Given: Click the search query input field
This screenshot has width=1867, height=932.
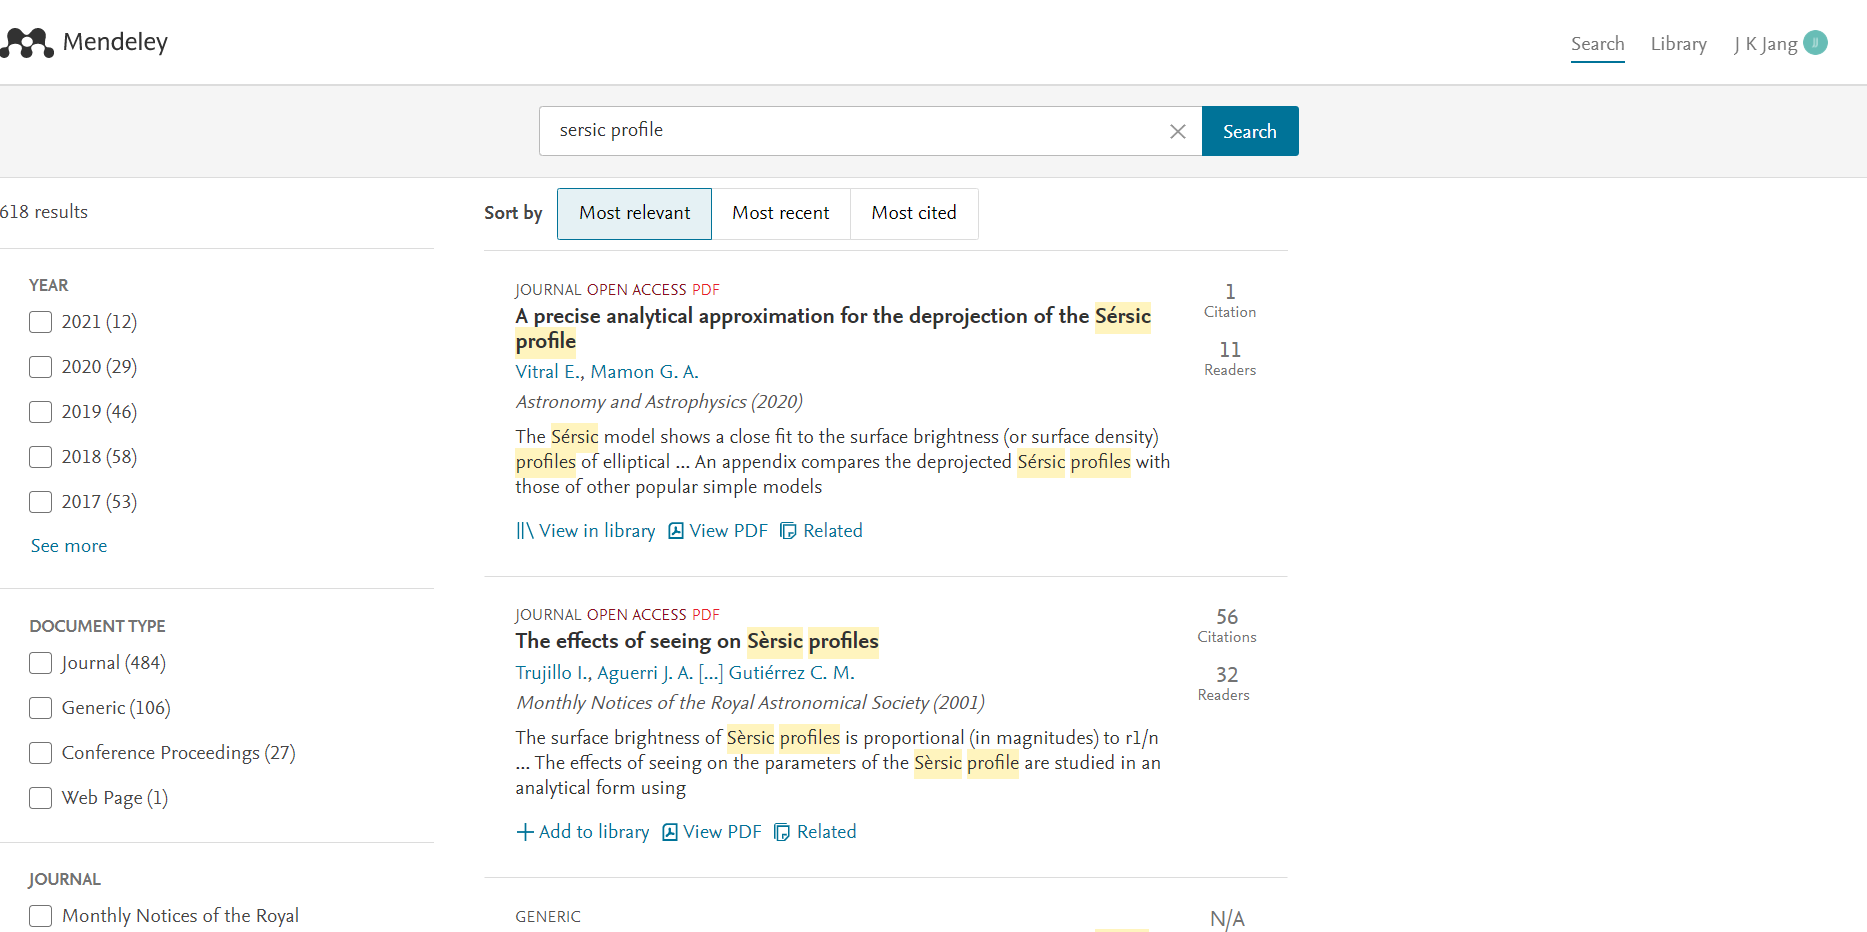Looking at the screenshot, I should (850, 131).
